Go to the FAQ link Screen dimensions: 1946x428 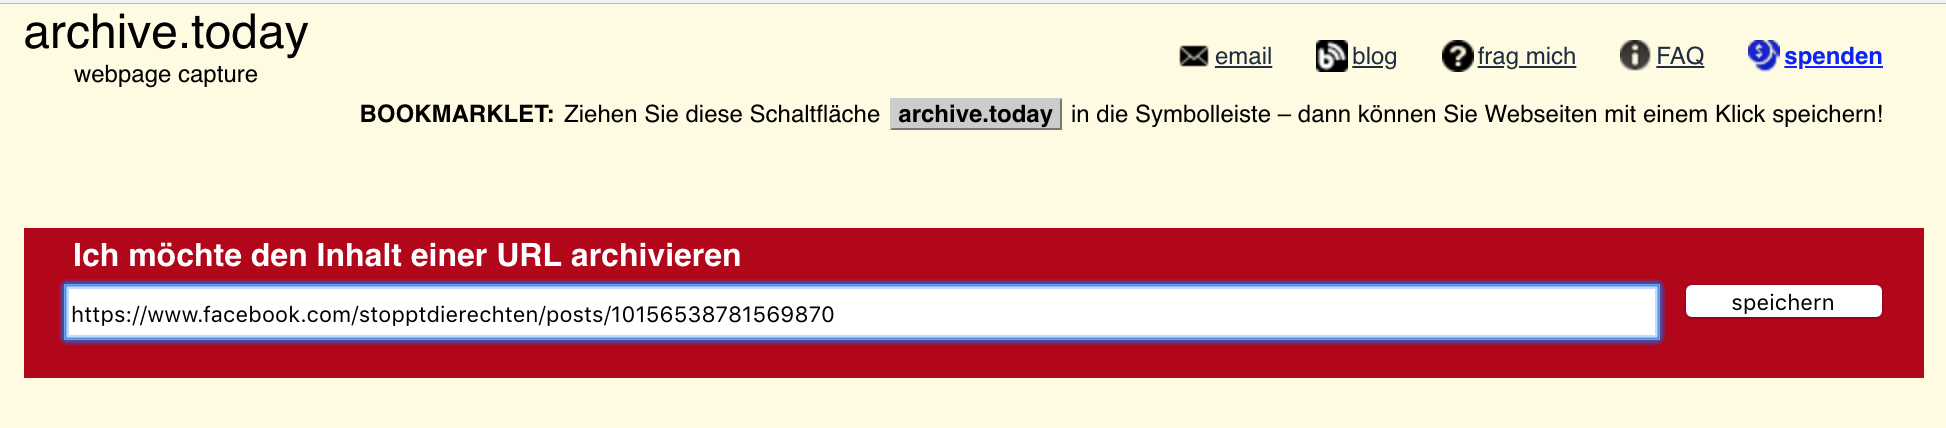coord(1680,56)
